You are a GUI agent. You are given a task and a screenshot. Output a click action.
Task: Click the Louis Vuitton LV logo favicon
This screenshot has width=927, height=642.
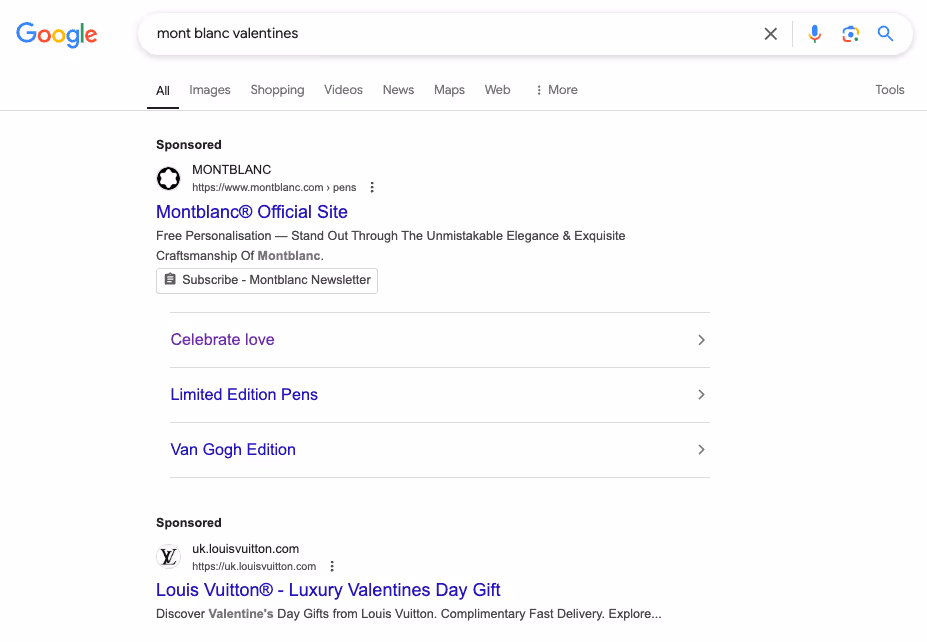168,556
